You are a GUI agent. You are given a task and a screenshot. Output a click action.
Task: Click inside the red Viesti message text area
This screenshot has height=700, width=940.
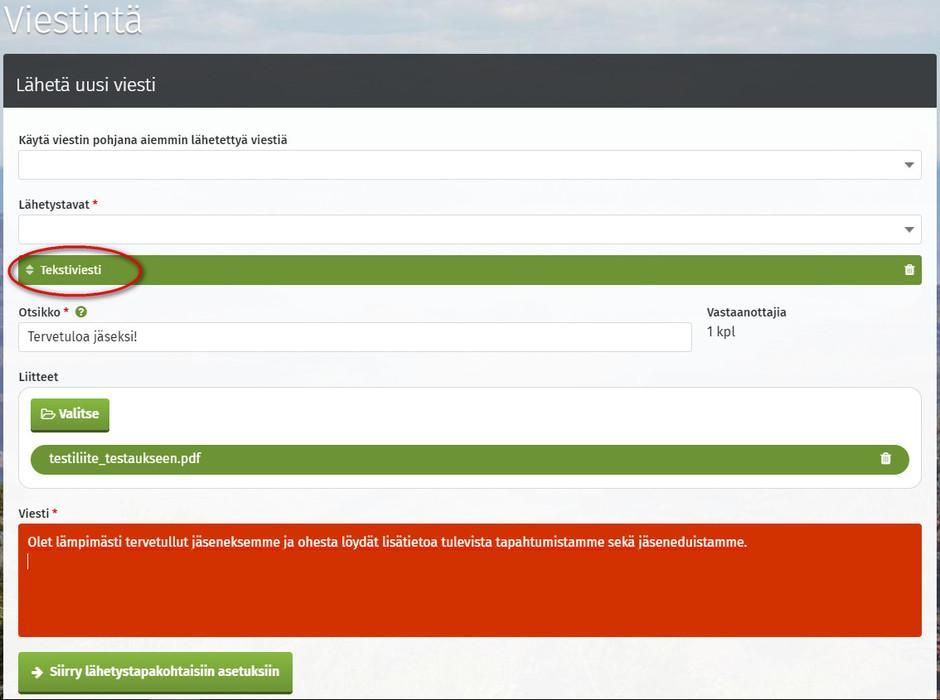469,580
